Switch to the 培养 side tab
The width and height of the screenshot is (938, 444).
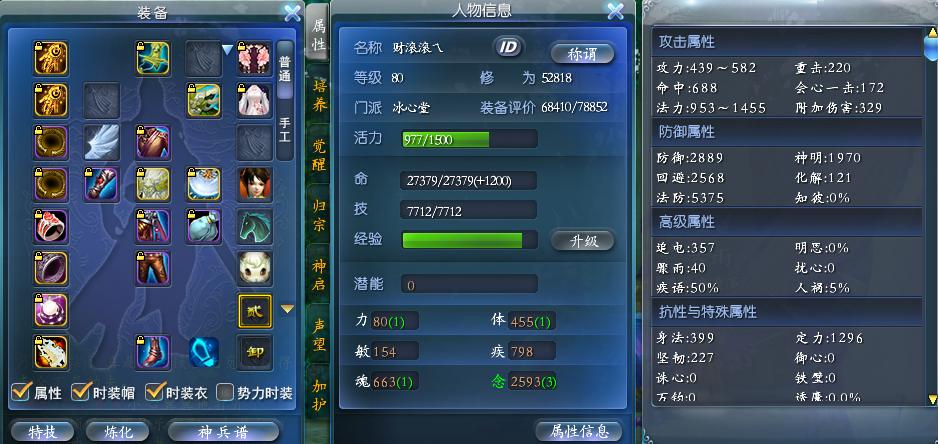click(320, 95)
